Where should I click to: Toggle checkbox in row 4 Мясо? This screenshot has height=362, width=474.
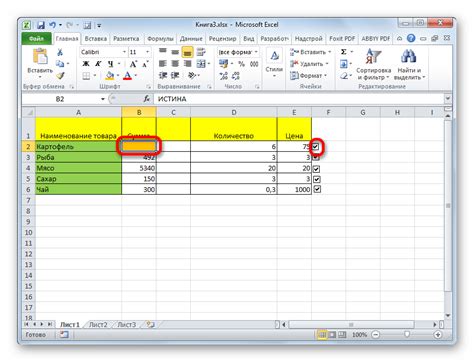316,169
